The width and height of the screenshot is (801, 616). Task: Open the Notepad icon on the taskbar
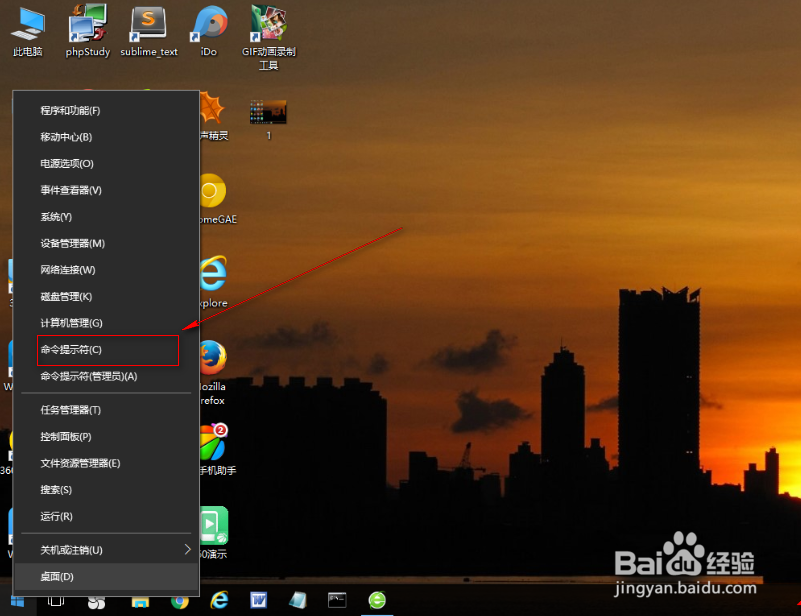298,600
